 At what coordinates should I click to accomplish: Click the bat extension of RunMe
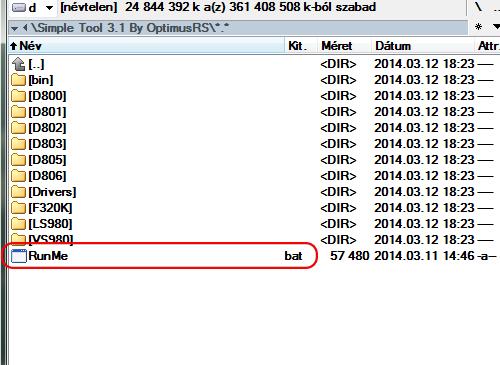293,256
